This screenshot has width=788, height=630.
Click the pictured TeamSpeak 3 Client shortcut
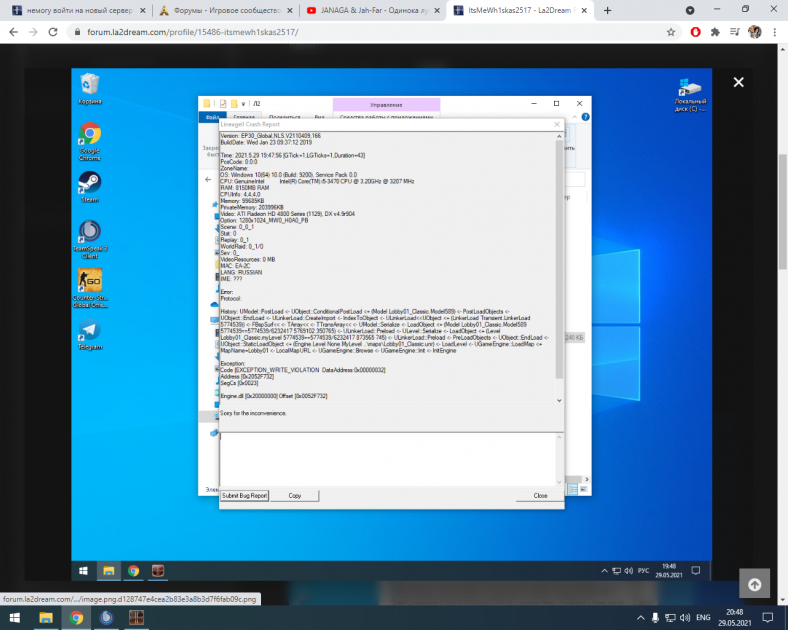[x=90, y=240]
